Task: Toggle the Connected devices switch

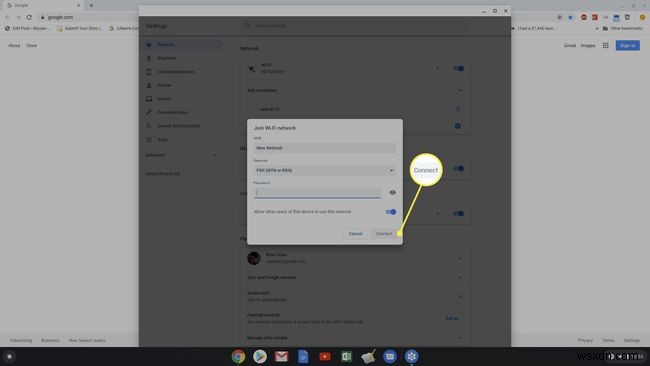Action: [x=458, y=213]
